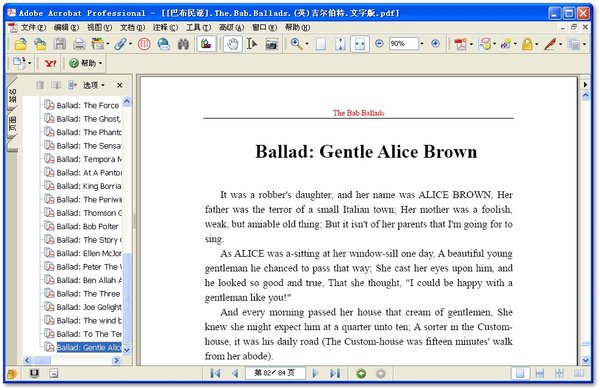
Task: Open the Create PDF dropdown arrow
Action: pyautogui.click(x=471, y=44)
